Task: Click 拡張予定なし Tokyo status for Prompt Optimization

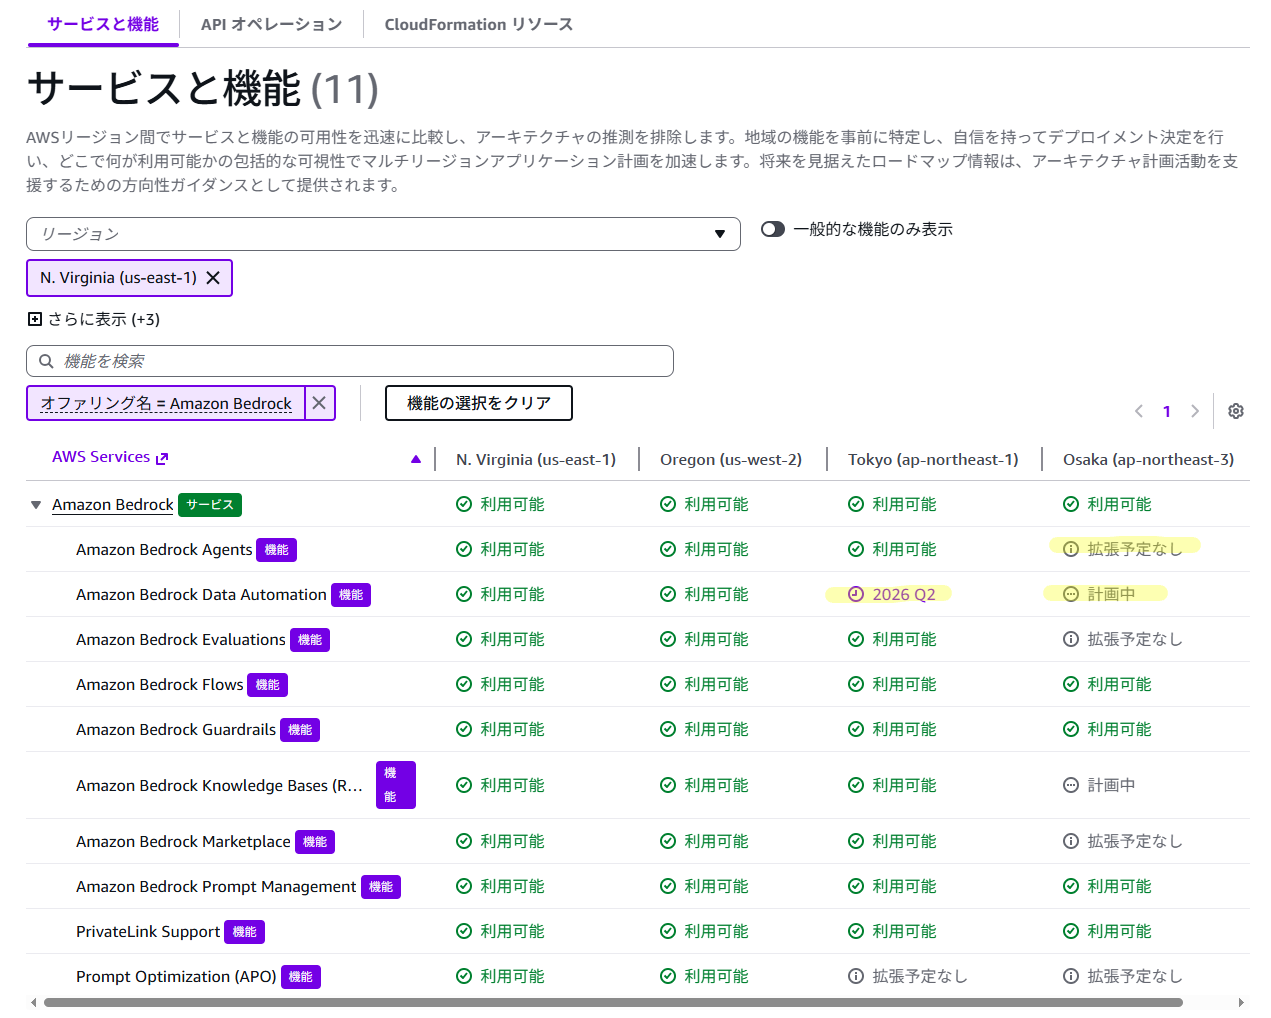Action: click(908, 977)
